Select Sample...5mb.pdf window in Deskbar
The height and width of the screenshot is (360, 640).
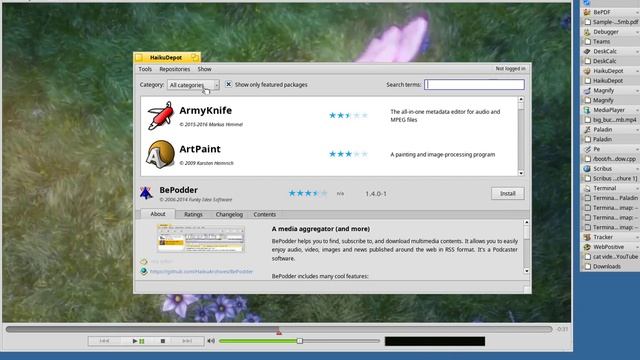[610, 22]
